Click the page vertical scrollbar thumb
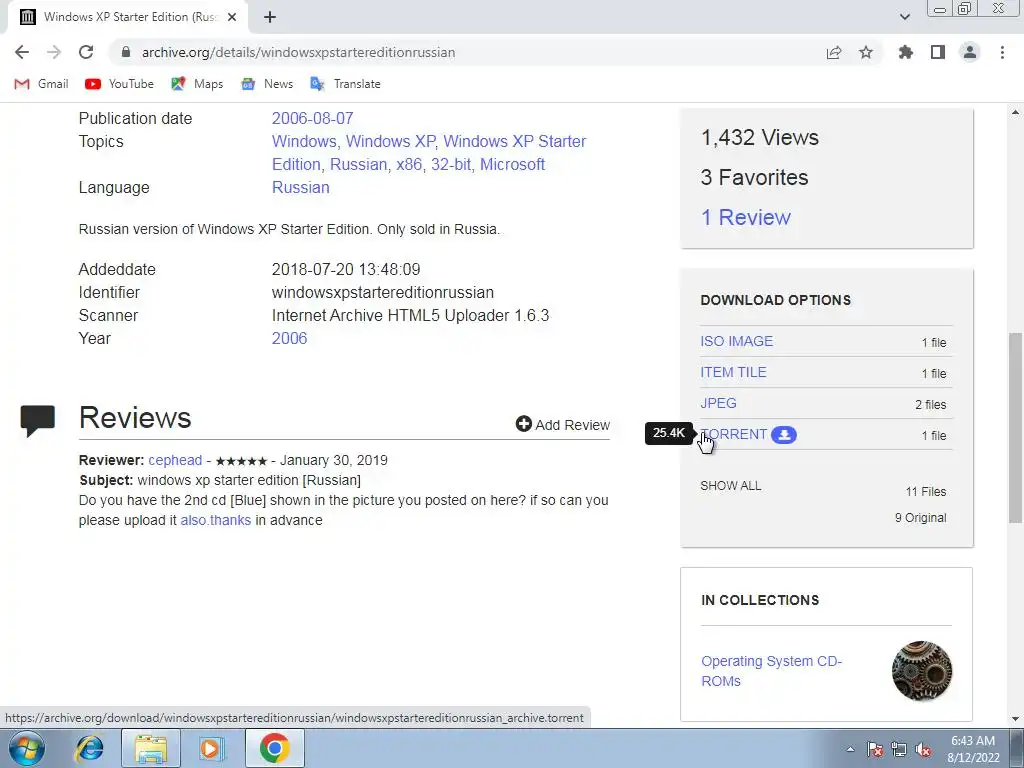Image resolution: width=1024 pixels, height=768 pixels. tap(1015, 427)
